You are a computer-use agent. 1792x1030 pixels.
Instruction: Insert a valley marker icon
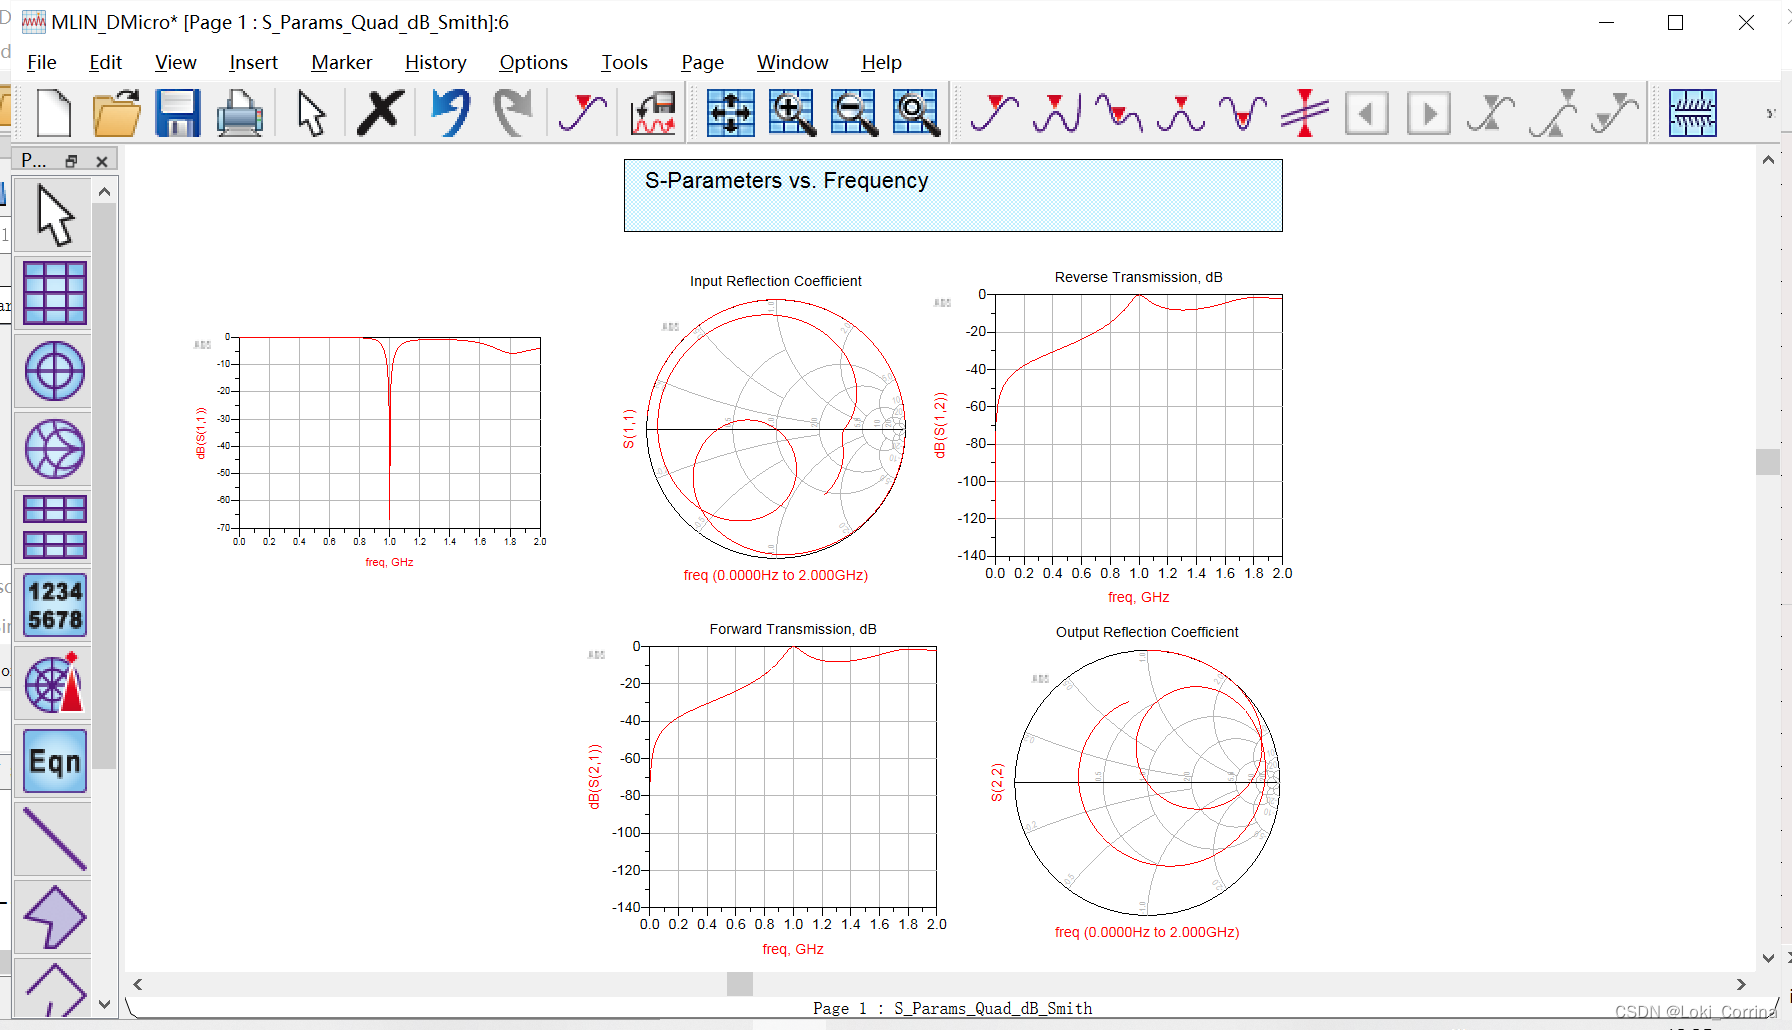1243,113
